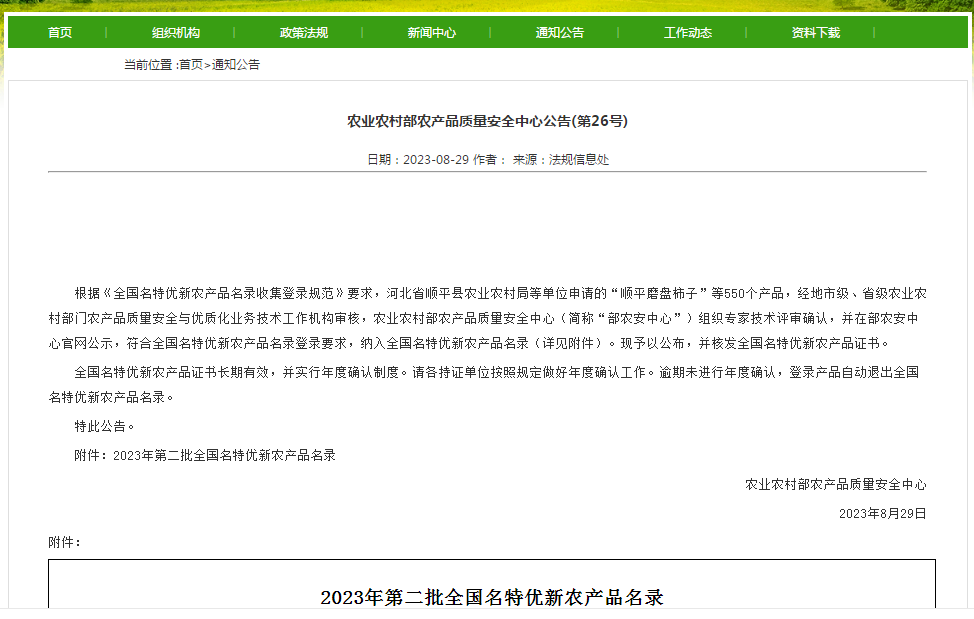The image size is (974, 619).
Task: Go to the 政策法规 section
Action: [304, 33]
